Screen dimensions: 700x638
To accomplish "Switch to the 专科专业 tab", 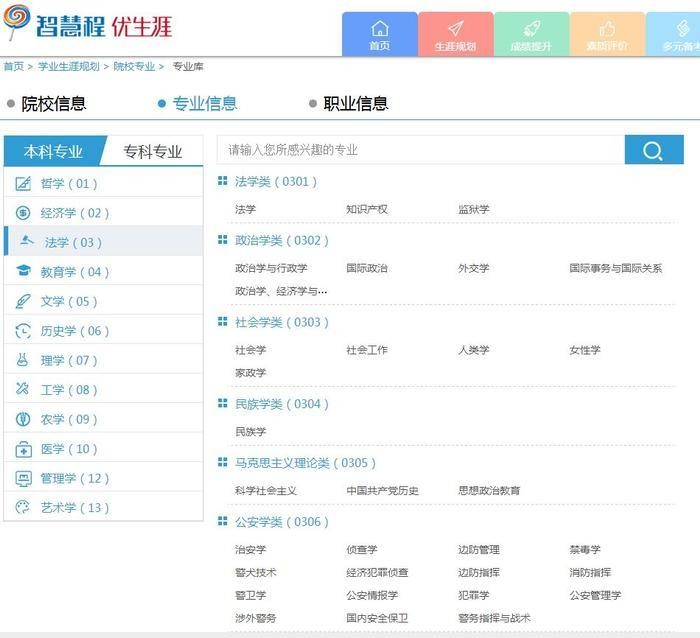I will click(153, 151).
